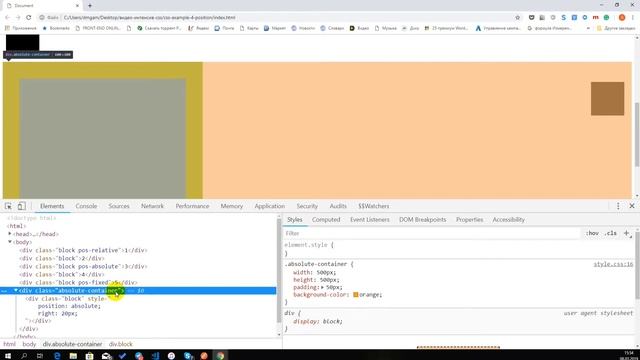Open DOM Breakpoints pane
This screenshot has height=360, width=640.
[422, 220]
